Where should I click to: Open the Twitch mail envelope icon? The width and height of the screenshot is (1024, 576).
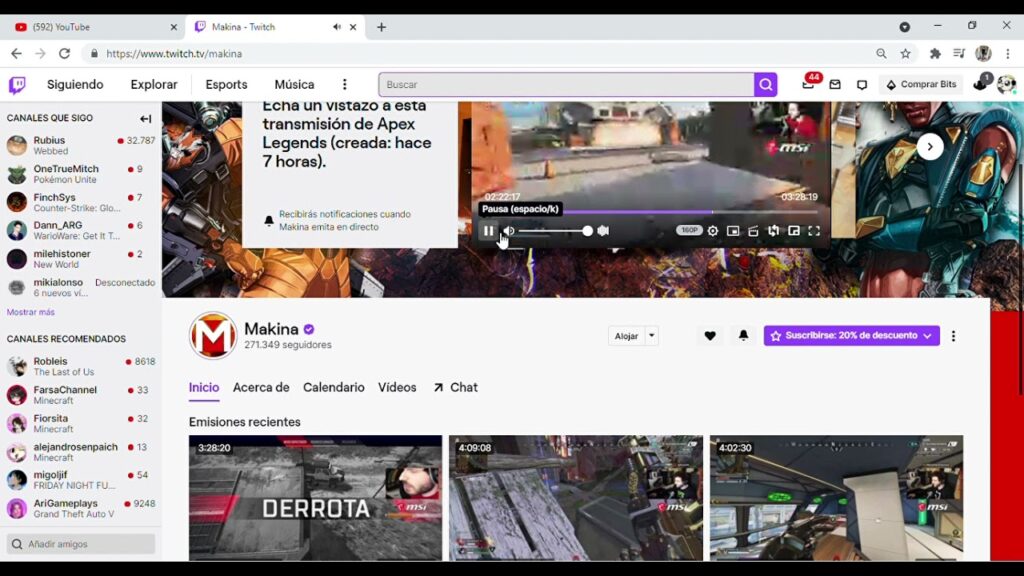pos(835,85)
